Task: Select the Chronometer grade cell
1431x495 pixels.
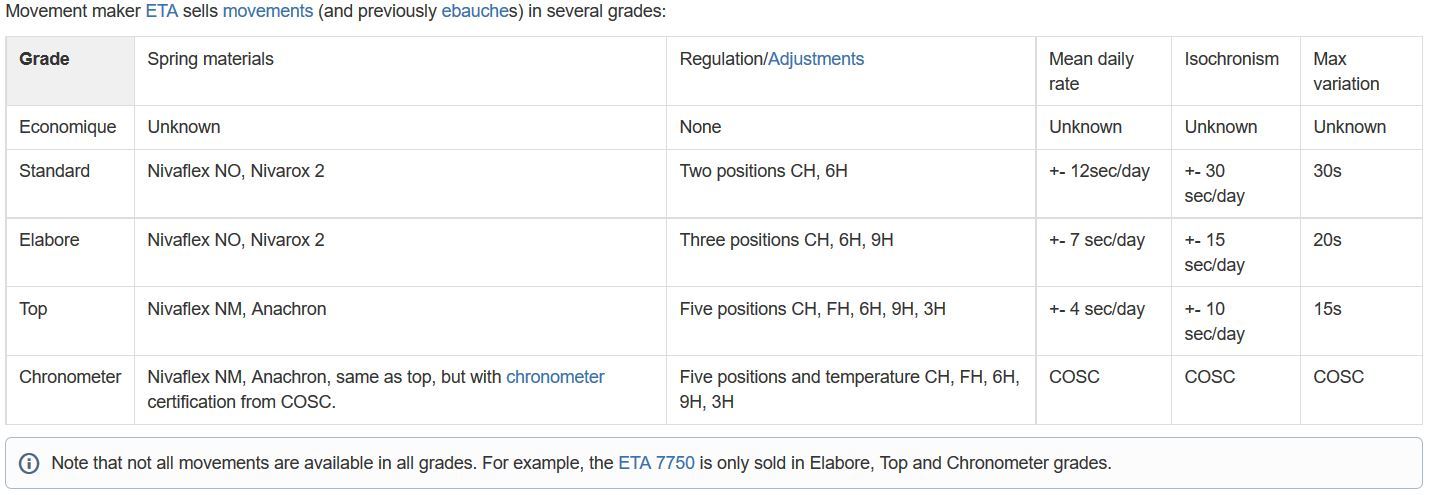Action: click(70, 389)
